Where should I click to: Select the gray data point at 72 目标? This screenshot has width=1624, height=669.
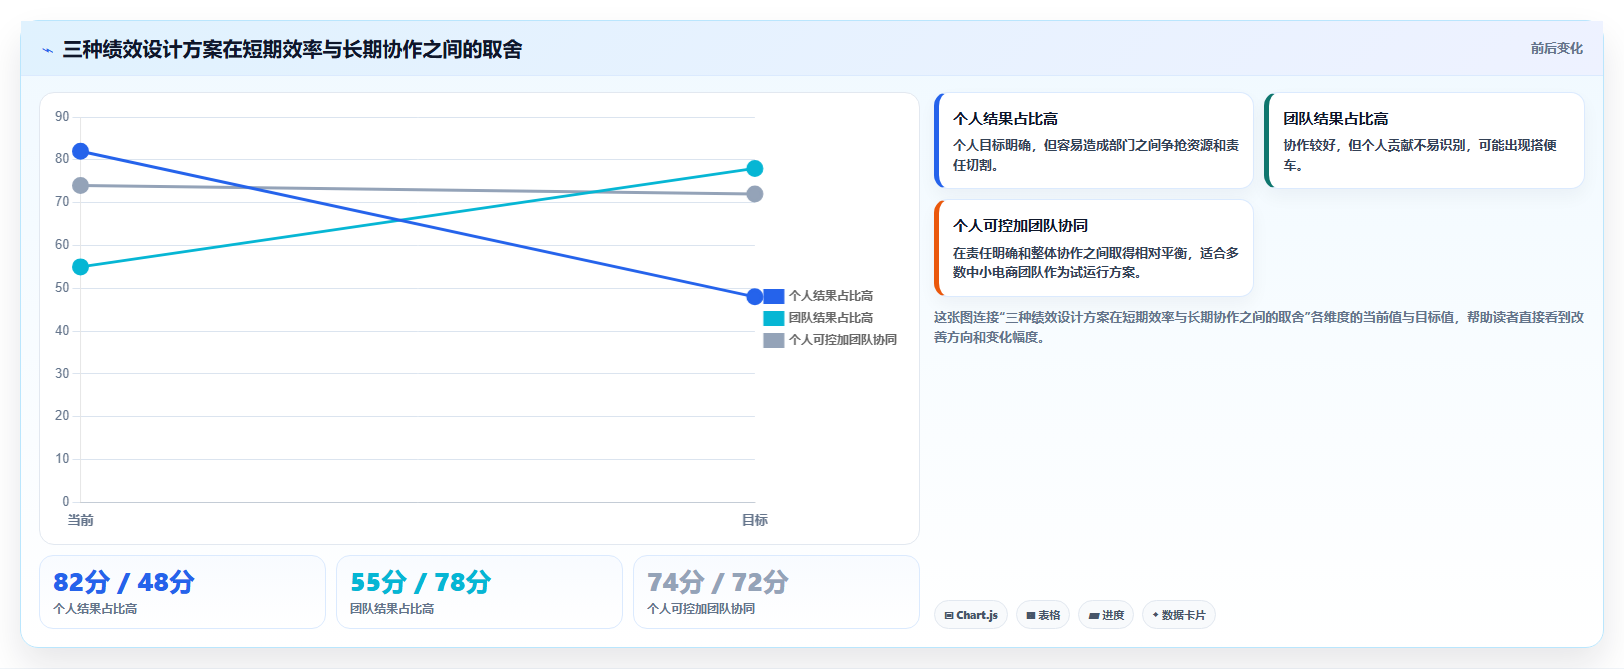[755, 194]
